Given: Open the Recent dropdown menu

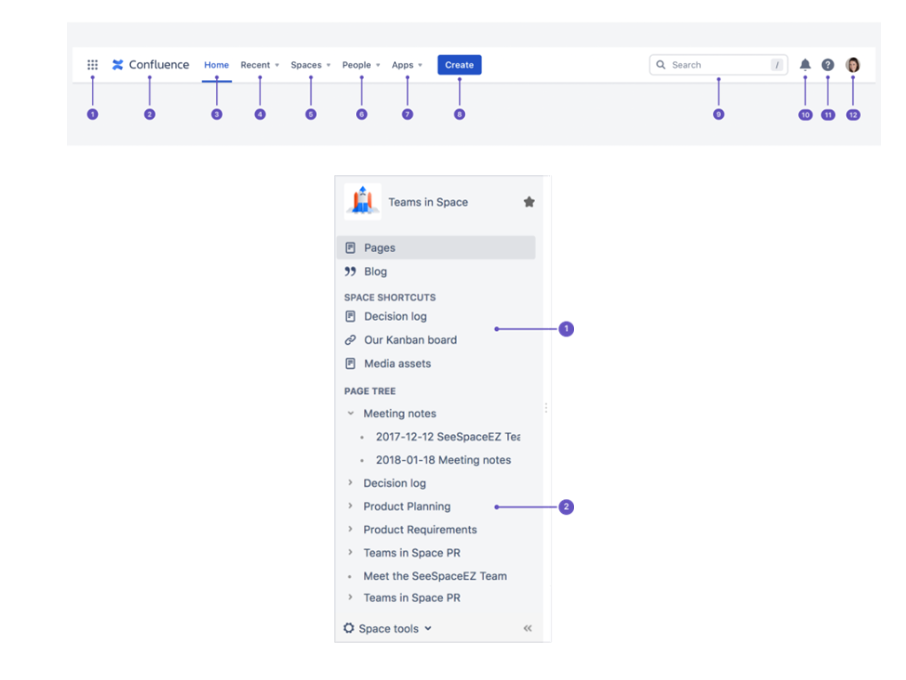Looking at the screenshot, I should (x=259, y=65).
